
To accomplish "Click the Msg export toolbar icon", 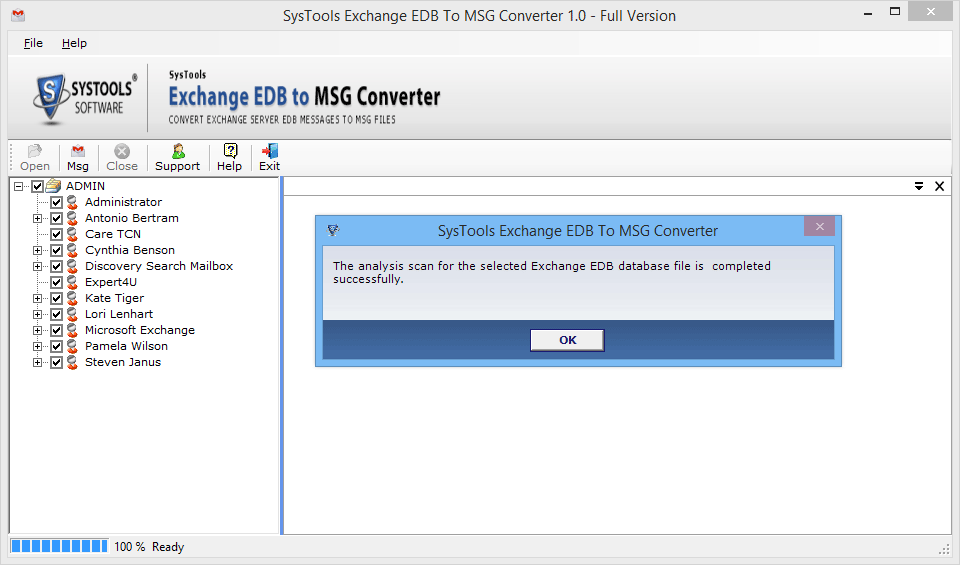I will click(78, 151).
